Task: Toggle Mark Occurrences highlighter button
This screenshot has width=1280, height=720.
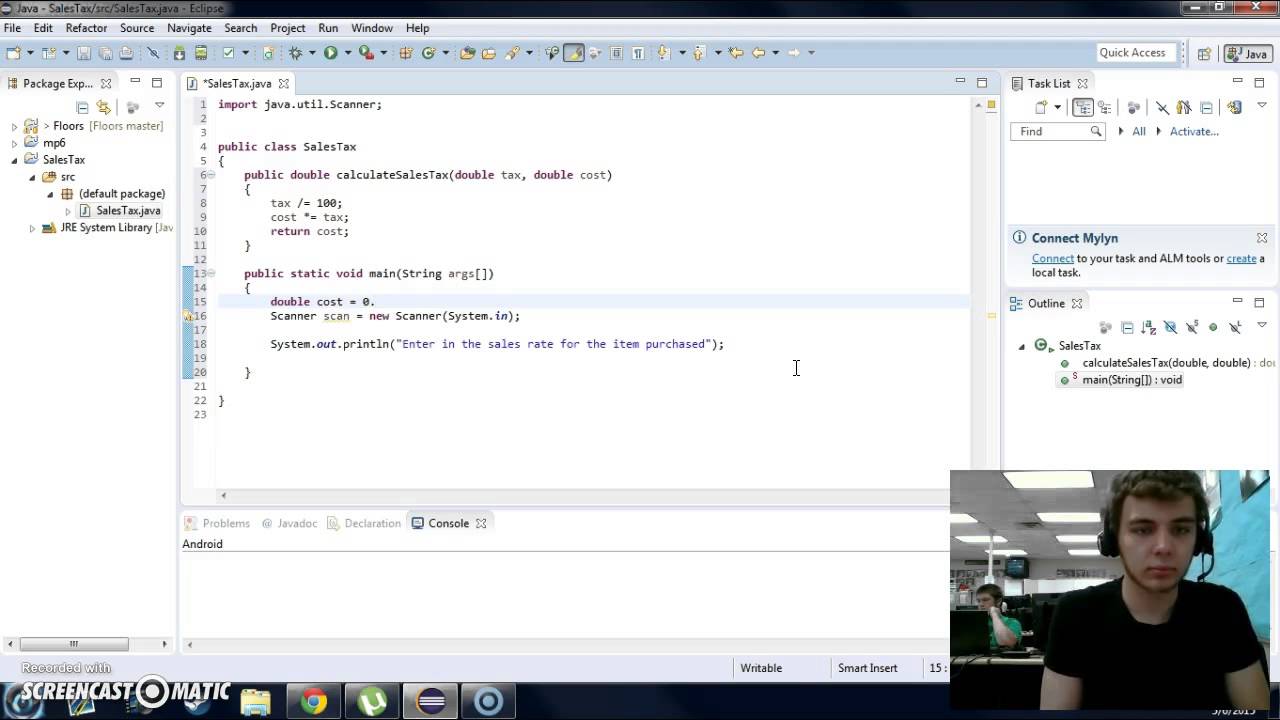Action: click(574, 53)
